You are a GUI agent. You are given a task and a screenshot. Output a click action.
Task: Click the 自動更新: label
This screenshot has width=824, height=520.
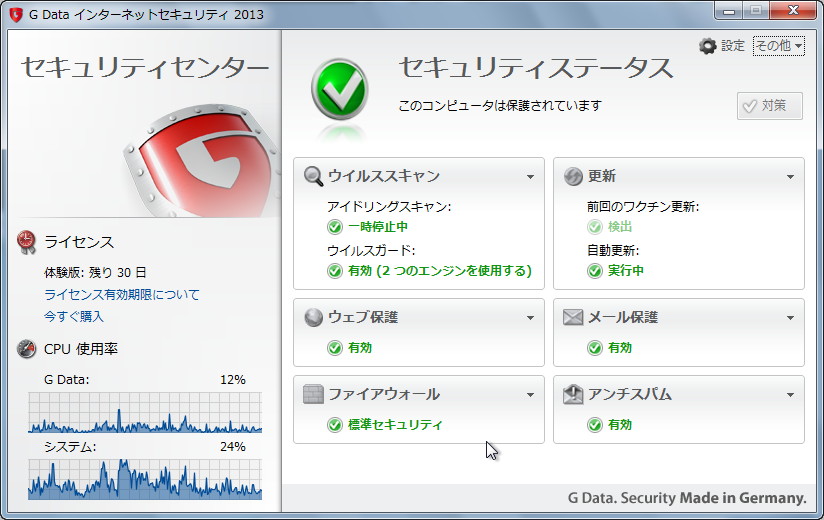pos(613,251)
